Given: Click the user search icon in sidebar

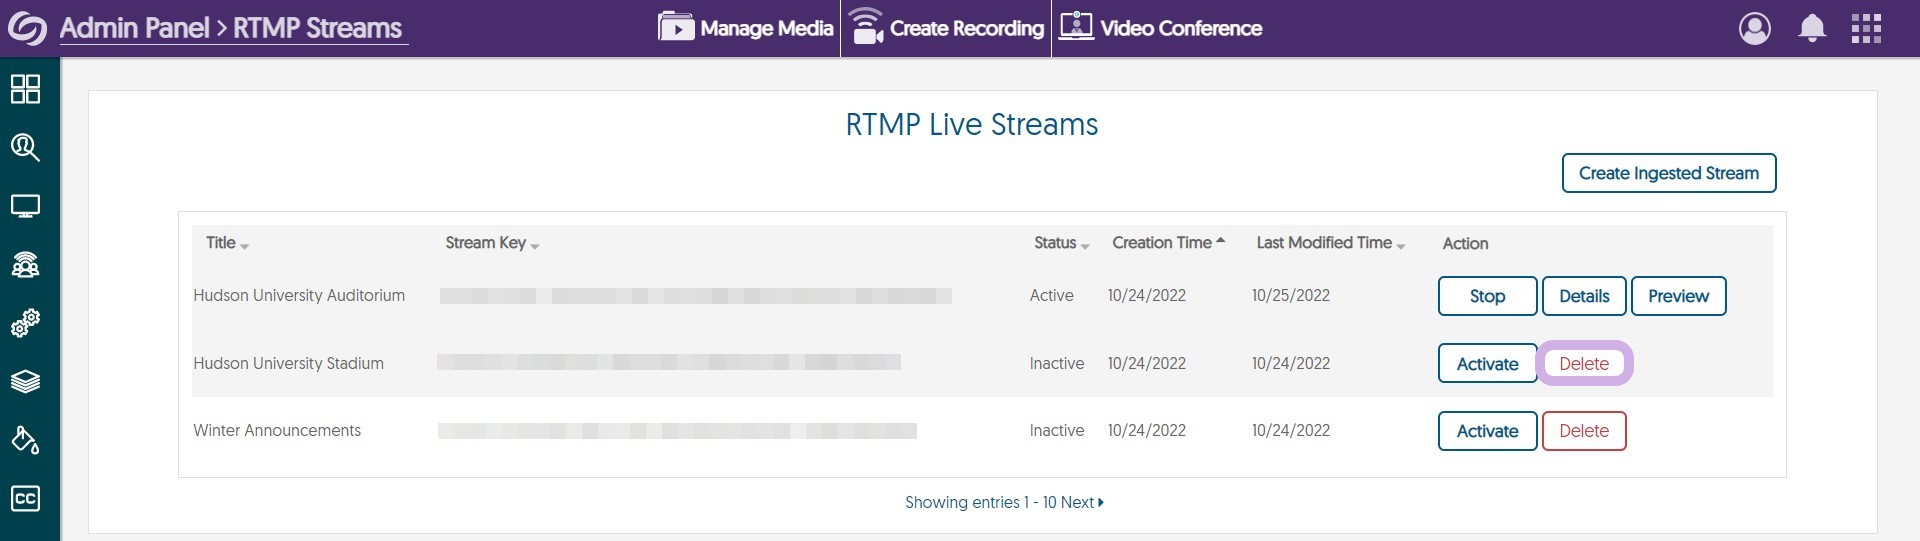Looking at the screenshot, I should (25, 148).
